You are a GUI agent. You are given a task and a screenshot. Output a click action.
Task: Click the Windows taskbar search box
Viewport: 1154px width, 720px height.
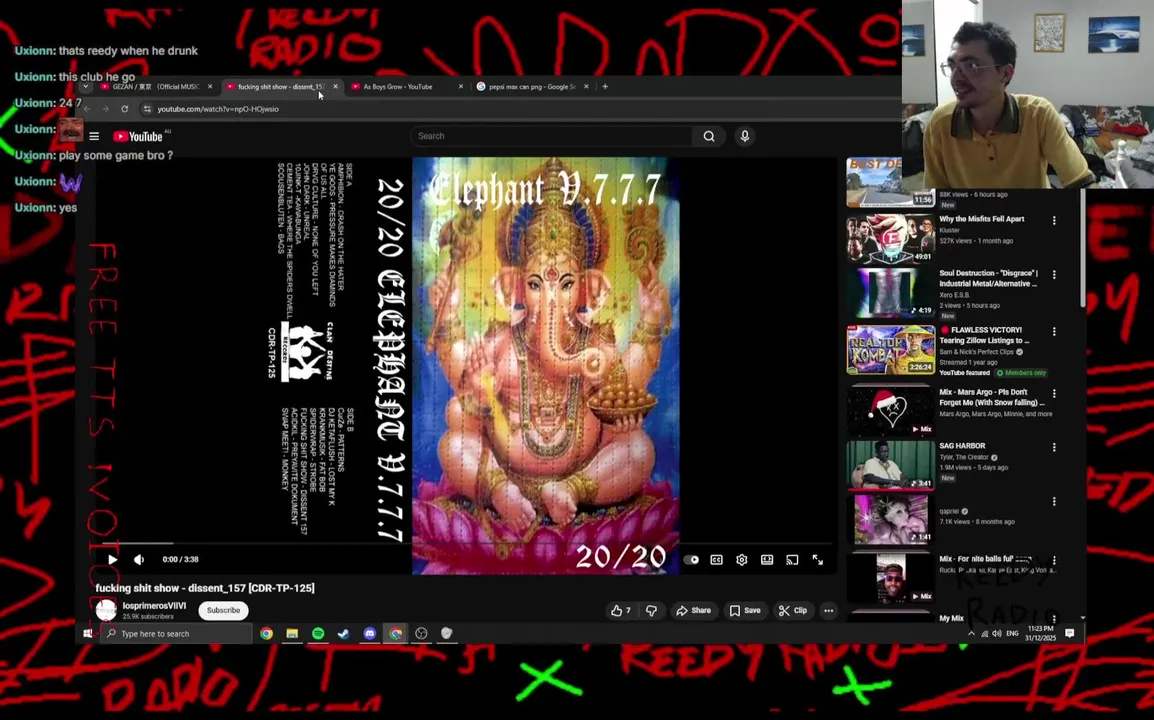[x=177, y=633]
